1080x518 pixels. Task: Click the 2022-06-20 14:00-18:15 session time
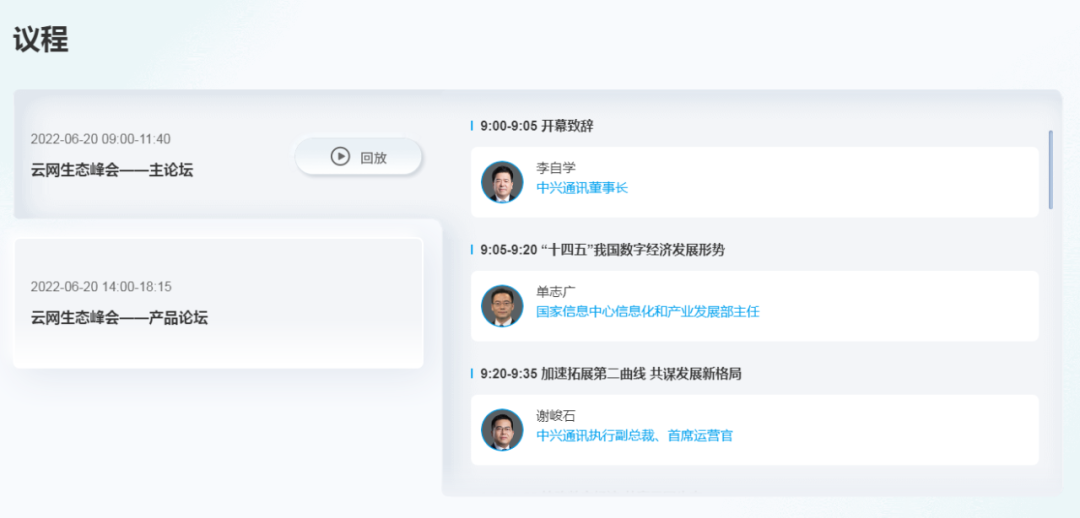[101, 287]
